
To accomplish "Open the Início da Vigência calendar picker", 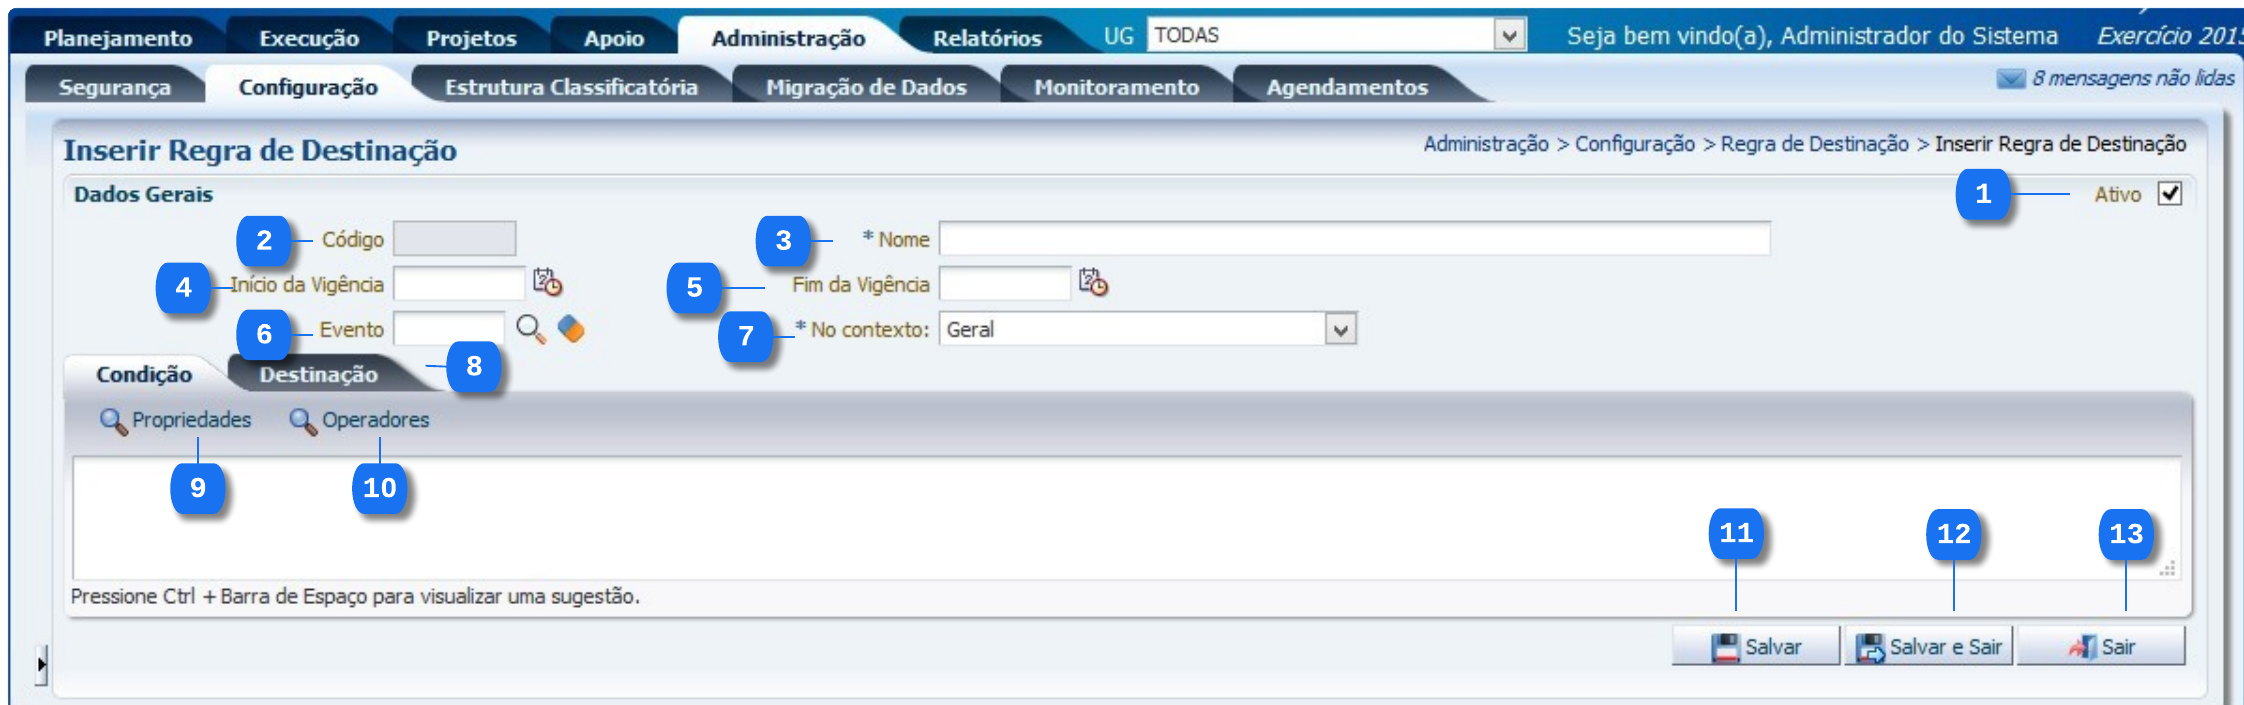I will [x=547, y=283].
